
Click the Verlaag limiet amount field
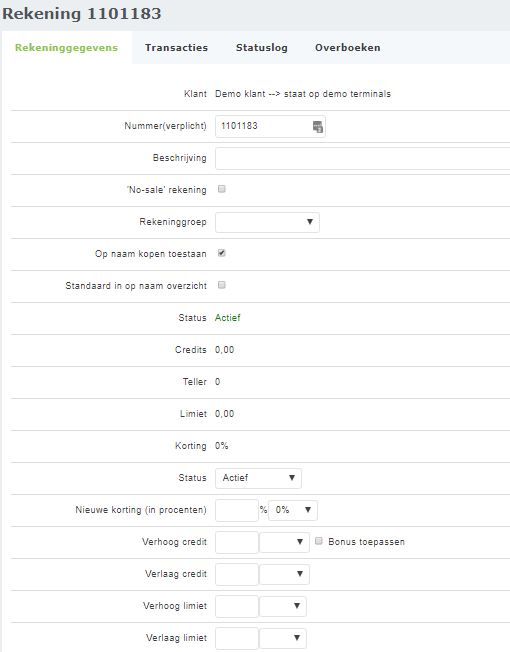click(x=237, y=638)
